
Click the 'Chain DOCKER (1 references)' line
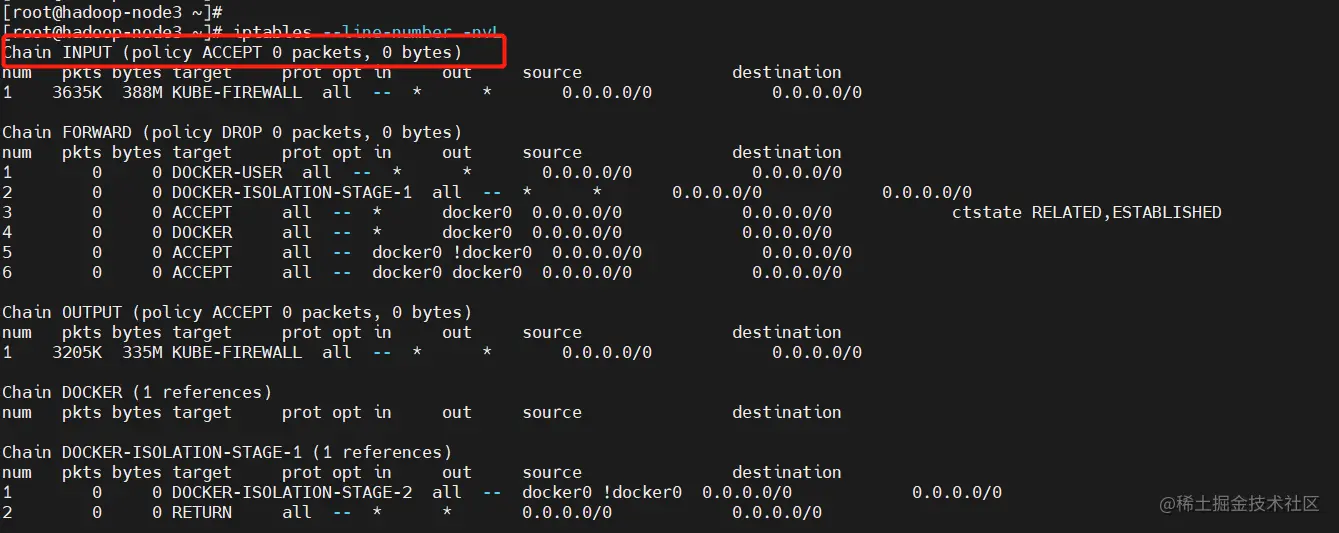click(137, 392)
